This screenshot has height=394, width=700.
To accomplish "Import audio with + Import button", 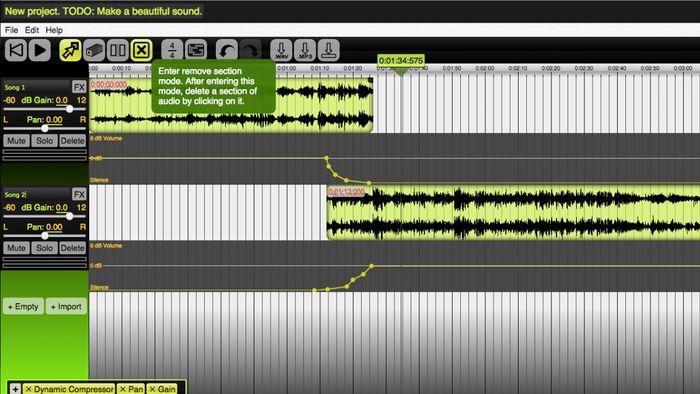I will pos(66,307).
